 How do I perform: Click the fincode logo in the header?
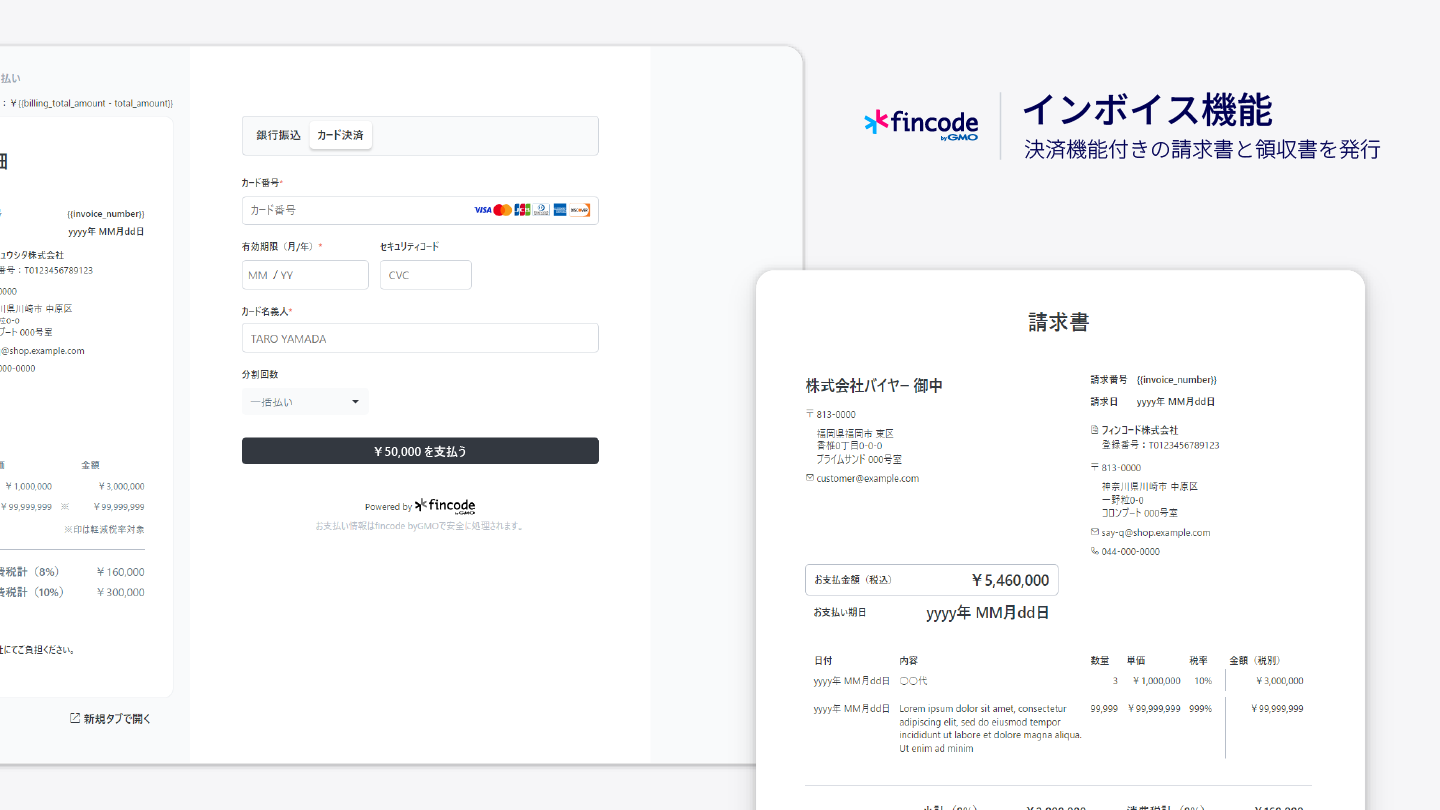point(921,124)
